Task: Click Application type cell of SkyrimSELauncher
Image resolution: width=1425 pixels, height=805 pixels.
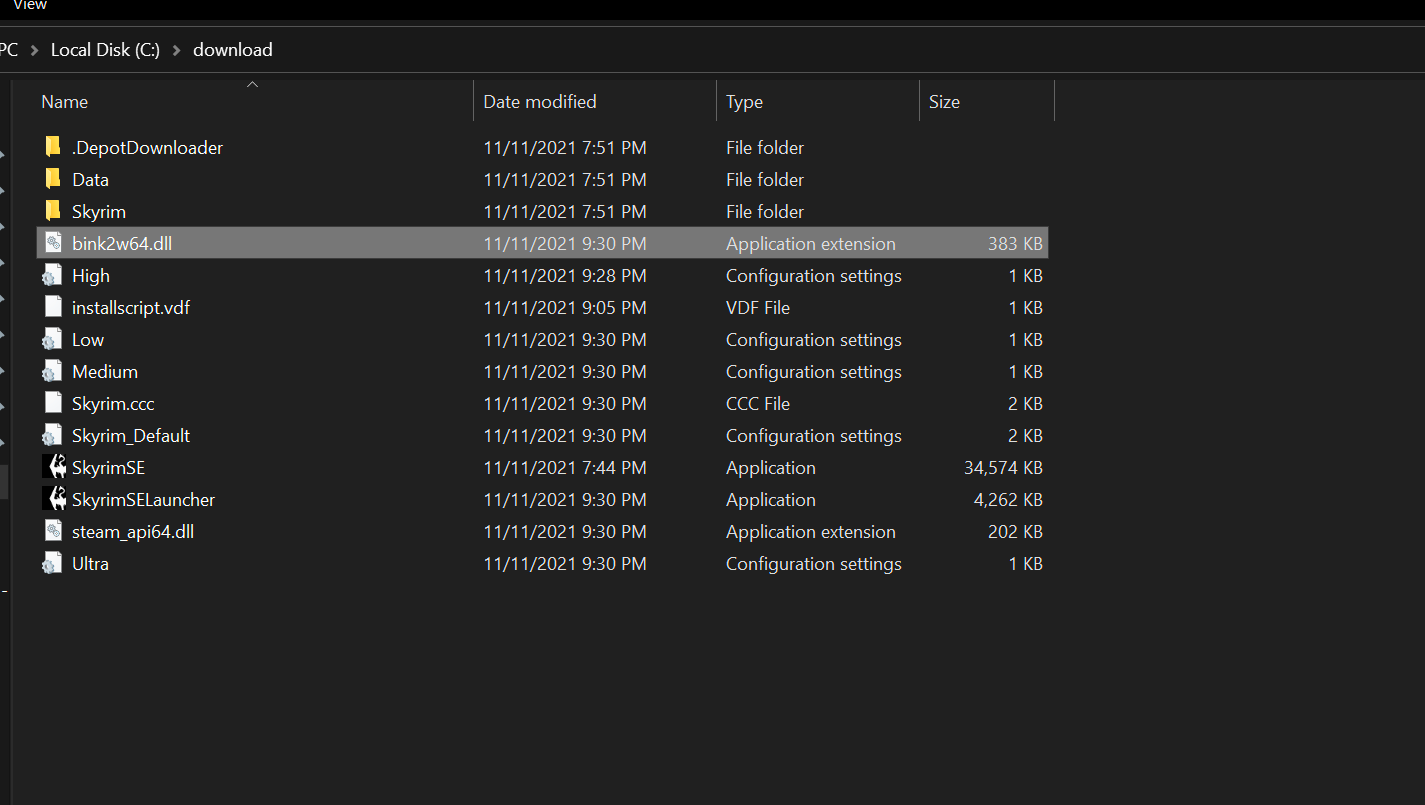Action: 771,500
